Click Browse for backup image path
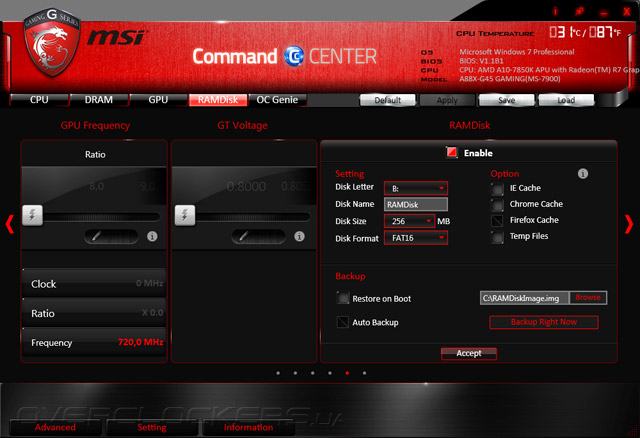 coord(588,298)
